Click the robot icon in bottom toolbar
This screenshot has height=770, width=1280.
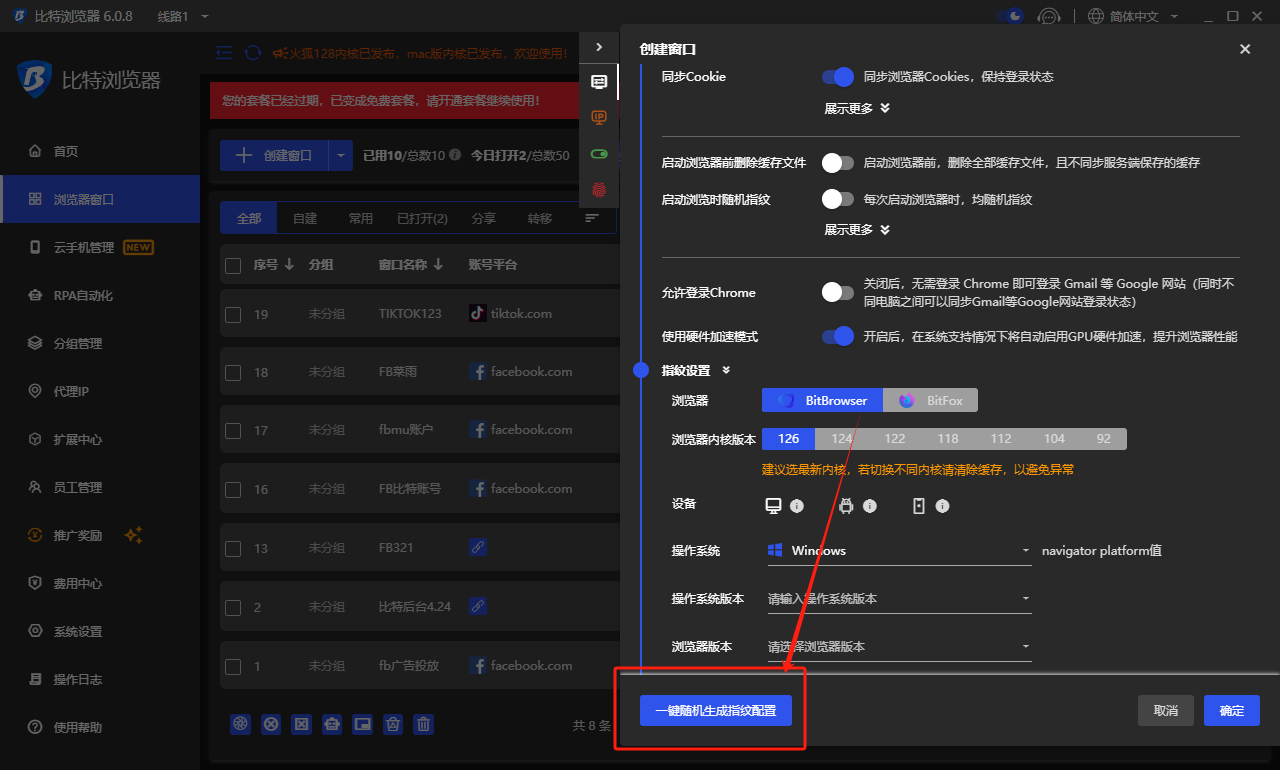(332, 725)
